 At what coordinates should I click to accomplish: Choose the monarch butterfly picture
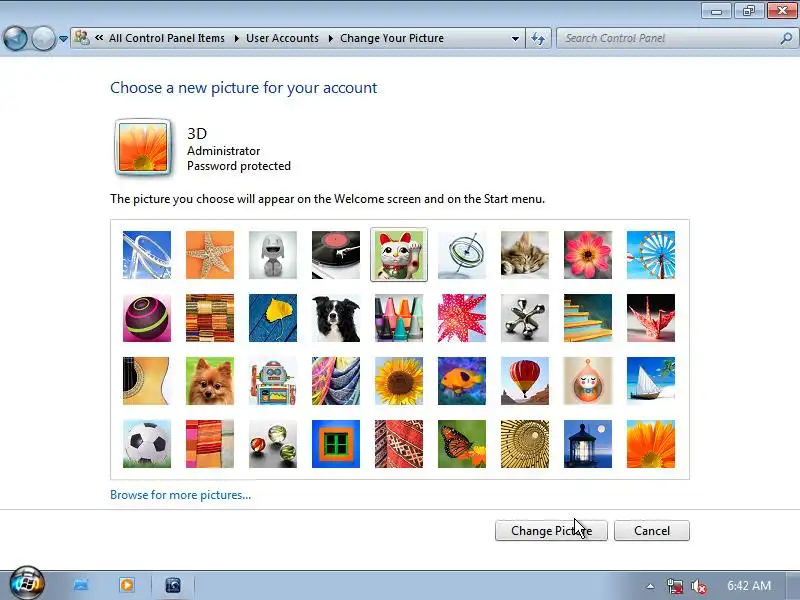tap(462, 444)
